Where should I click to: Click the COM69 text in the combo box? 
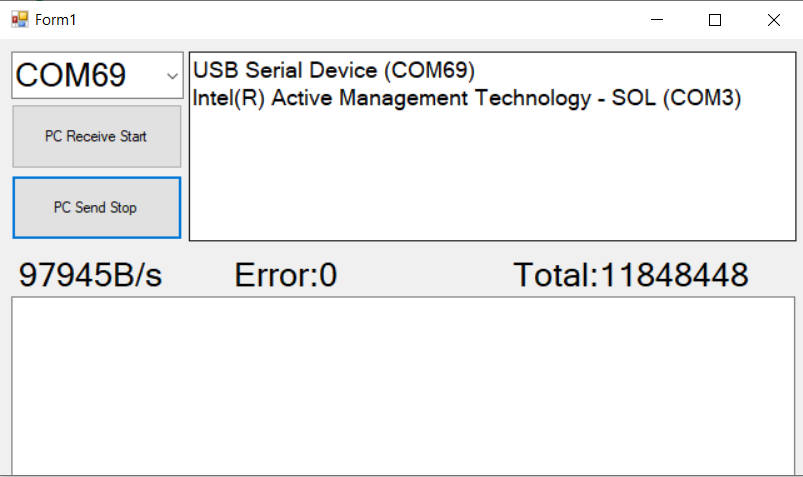point(71,75)
